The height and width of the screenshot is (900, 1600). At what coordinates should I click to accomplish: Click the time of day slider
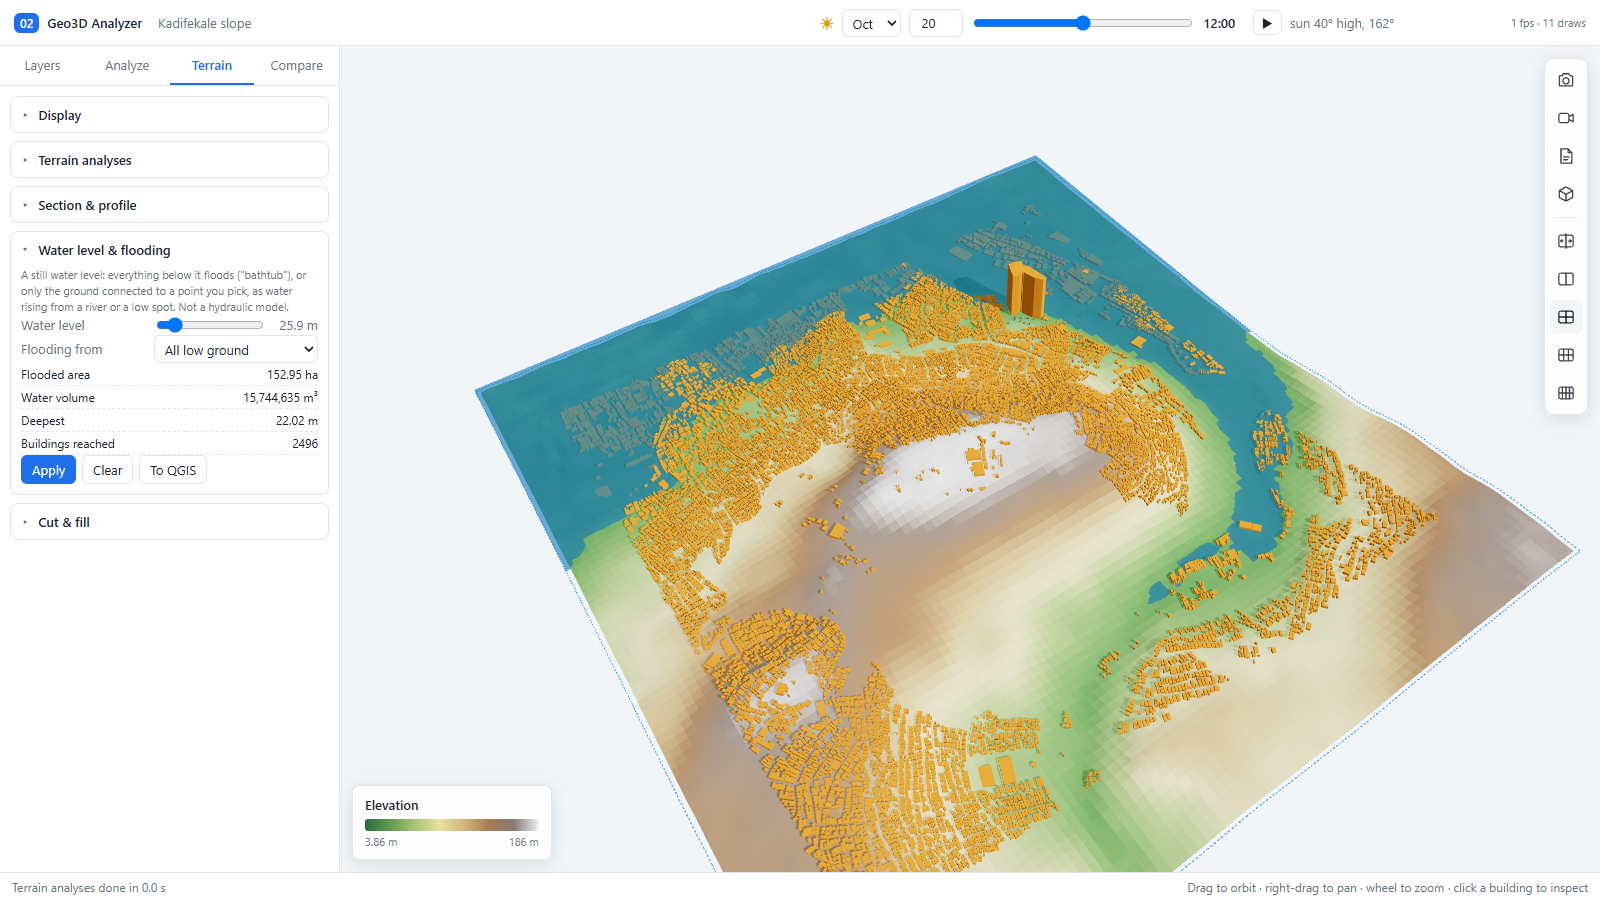1083,23
